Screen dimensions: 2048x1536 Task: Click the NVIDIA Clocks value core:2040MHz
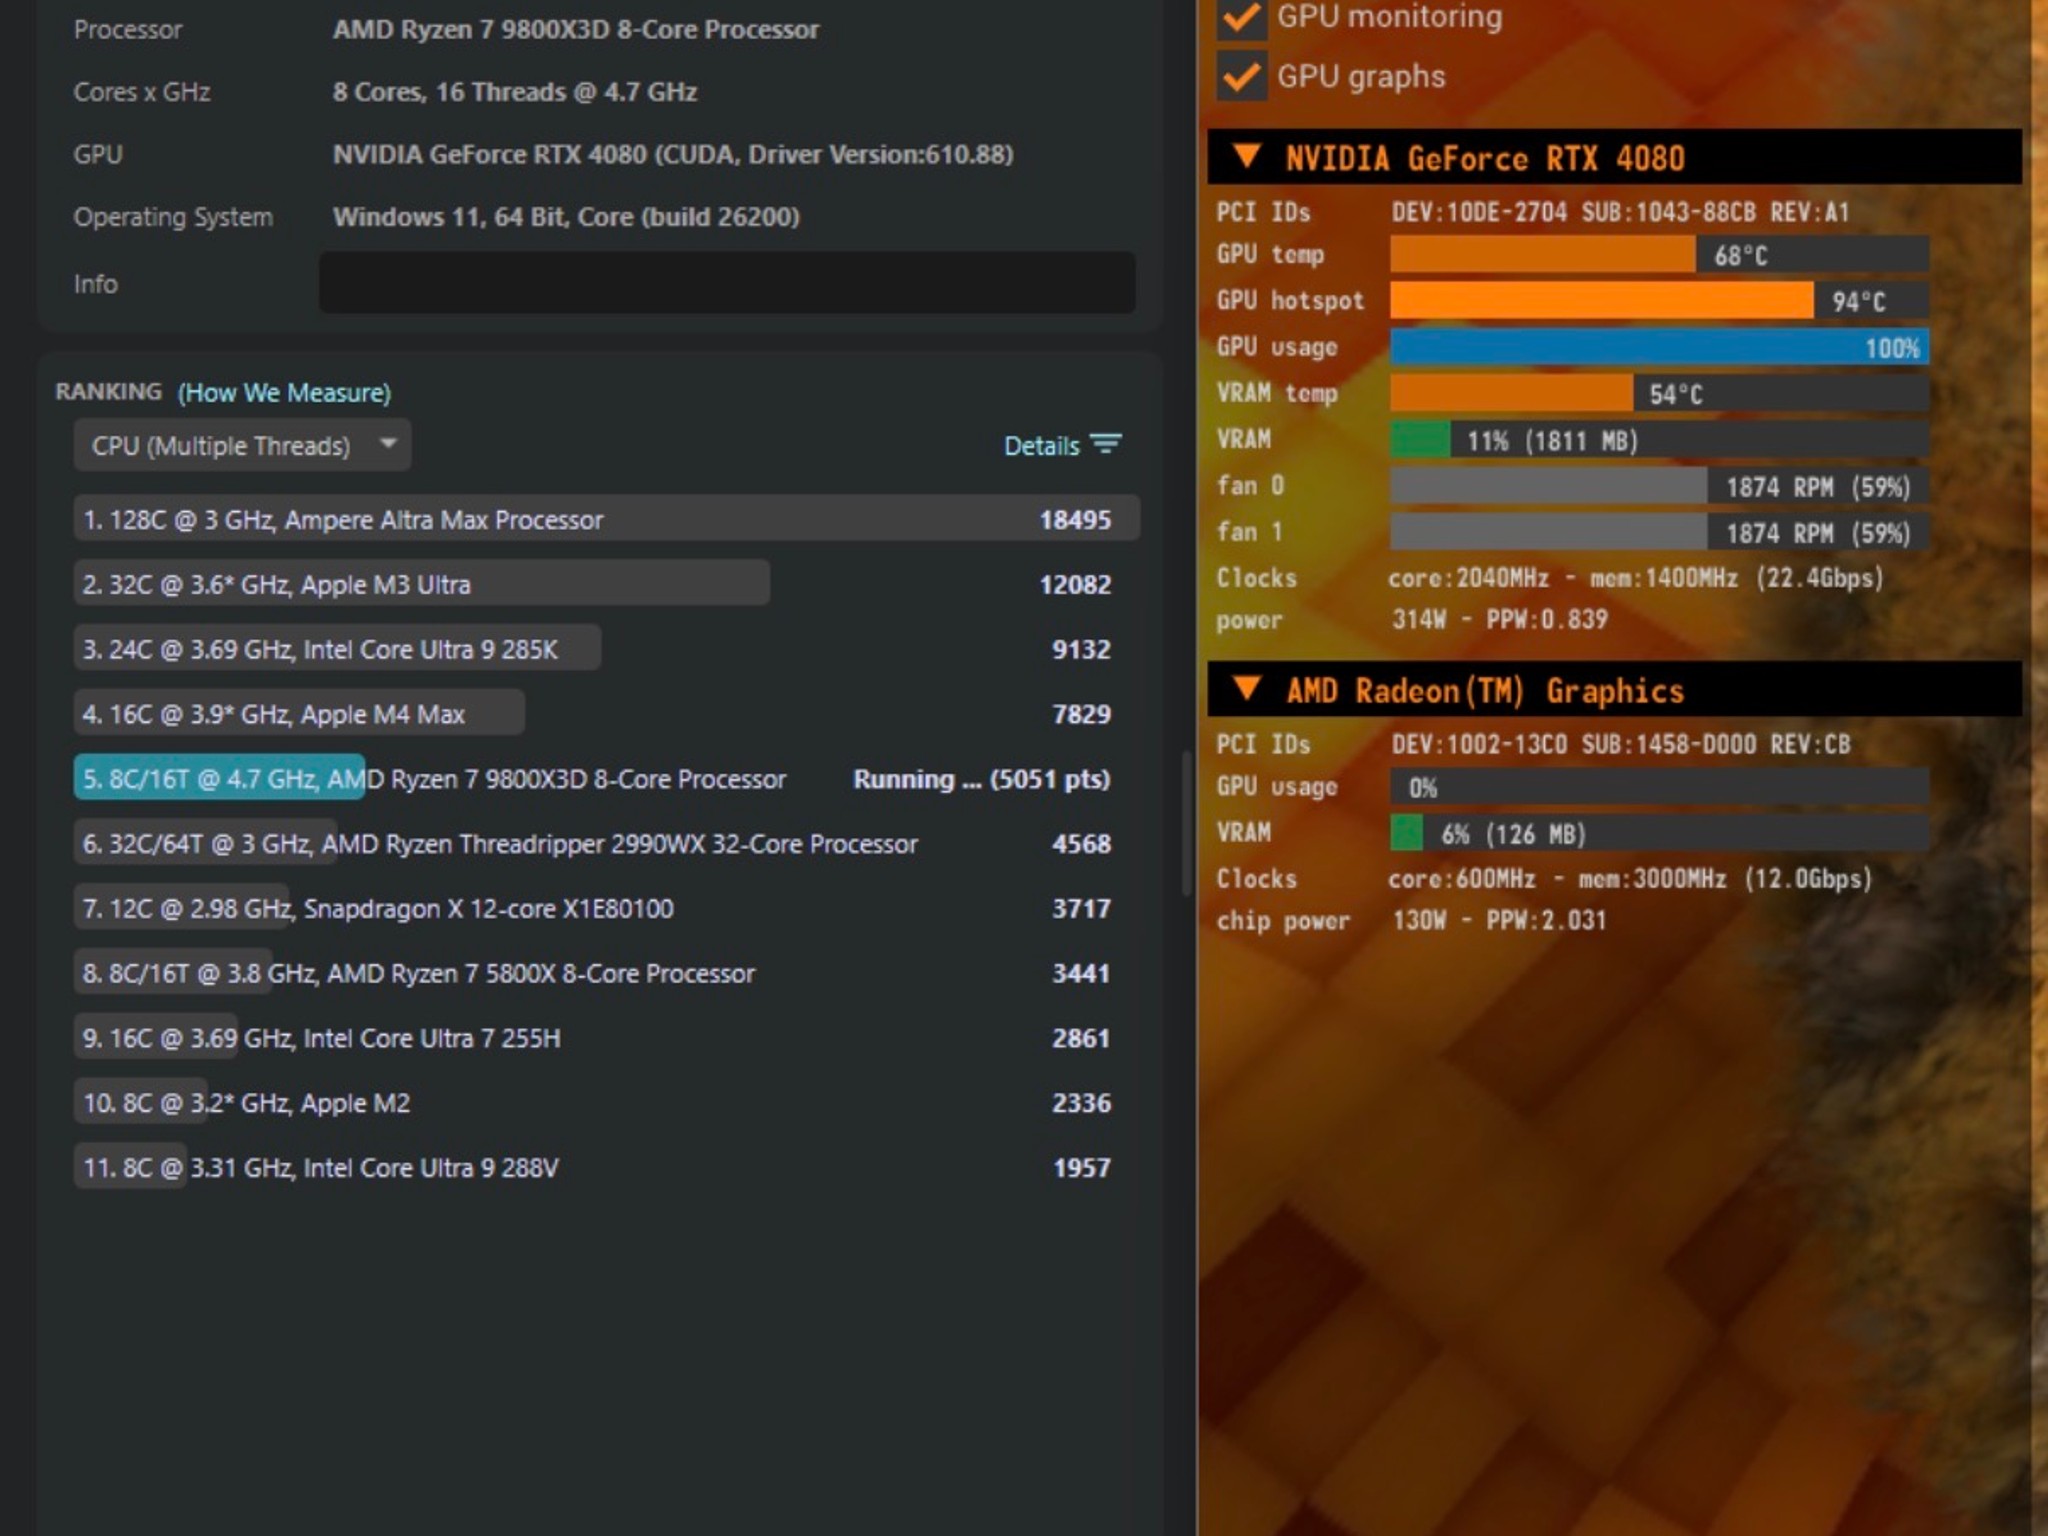pyautogui.click(x=1636, y=578)
